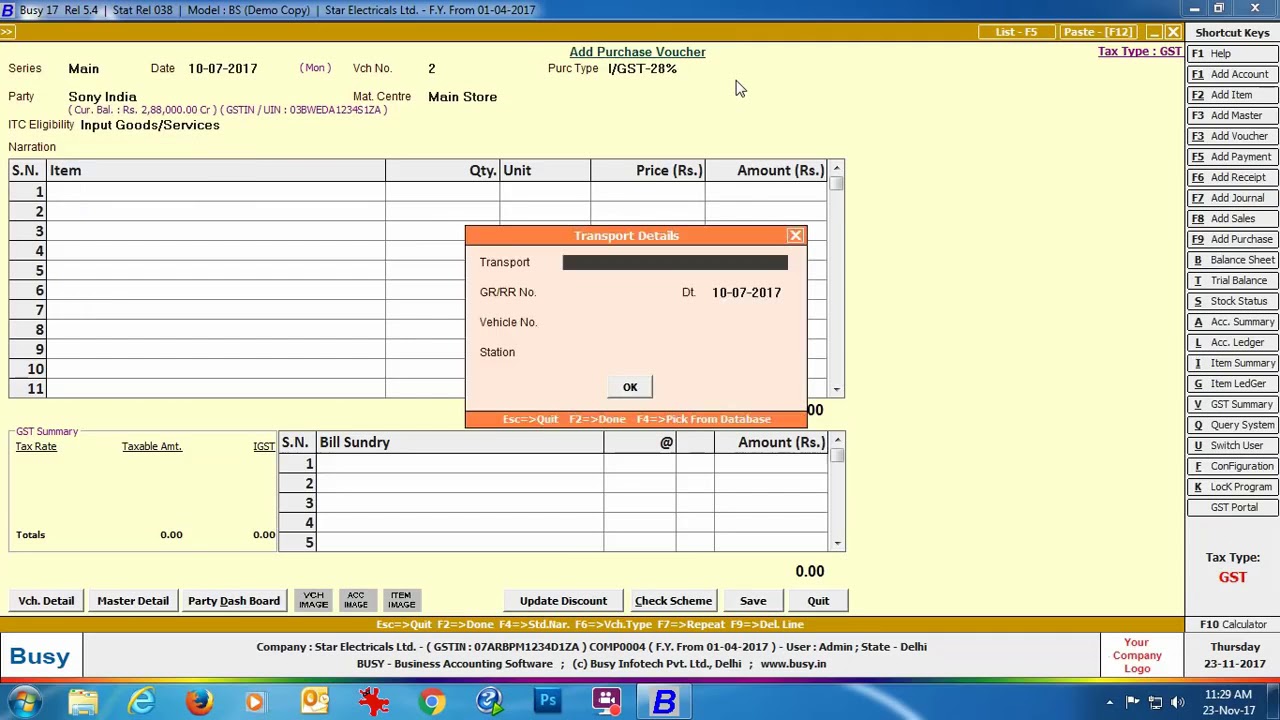The width and height of the screenshot is (1280, 720).
Task: Click Your Company Logo placeholder
Action: [1137, 656]
